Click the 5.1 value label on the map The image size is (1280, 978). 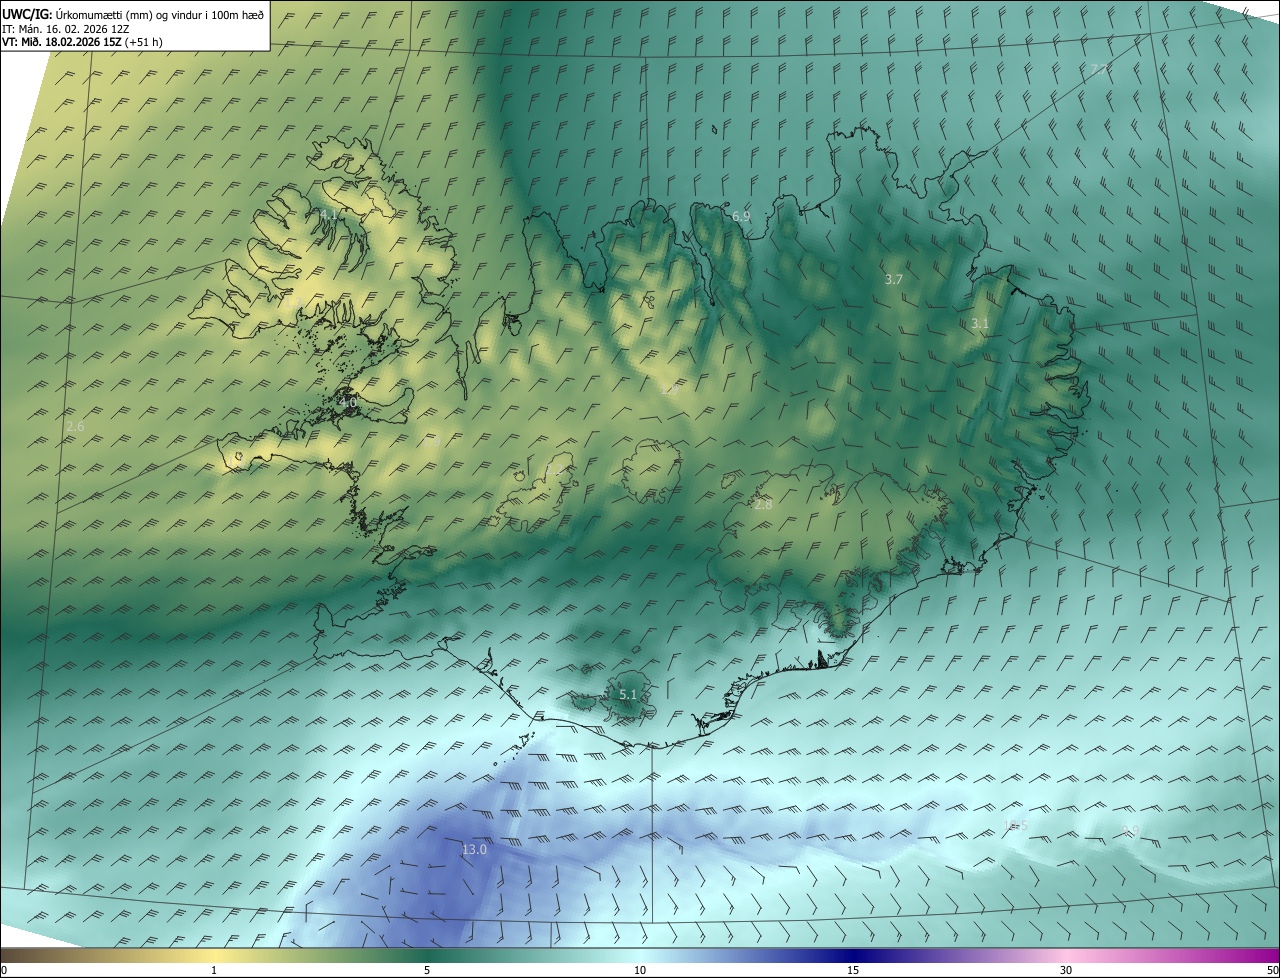click(x=628, y=694)
